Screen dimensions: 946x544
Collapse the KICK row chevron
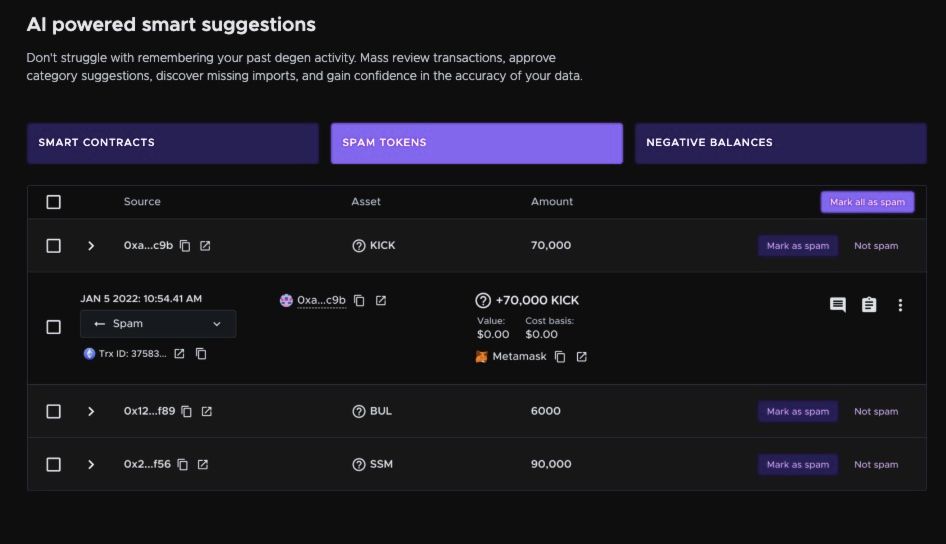(x=91, y=246)
